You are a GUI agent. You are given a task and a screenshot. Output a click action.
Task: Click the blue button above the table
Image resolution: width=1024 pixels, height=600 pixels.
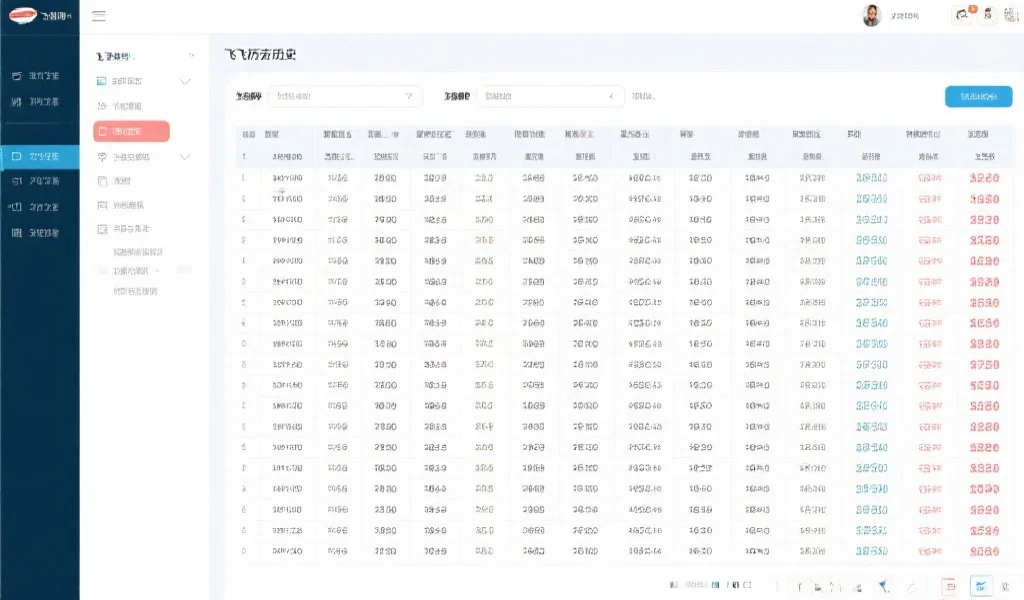click(978, 97)
